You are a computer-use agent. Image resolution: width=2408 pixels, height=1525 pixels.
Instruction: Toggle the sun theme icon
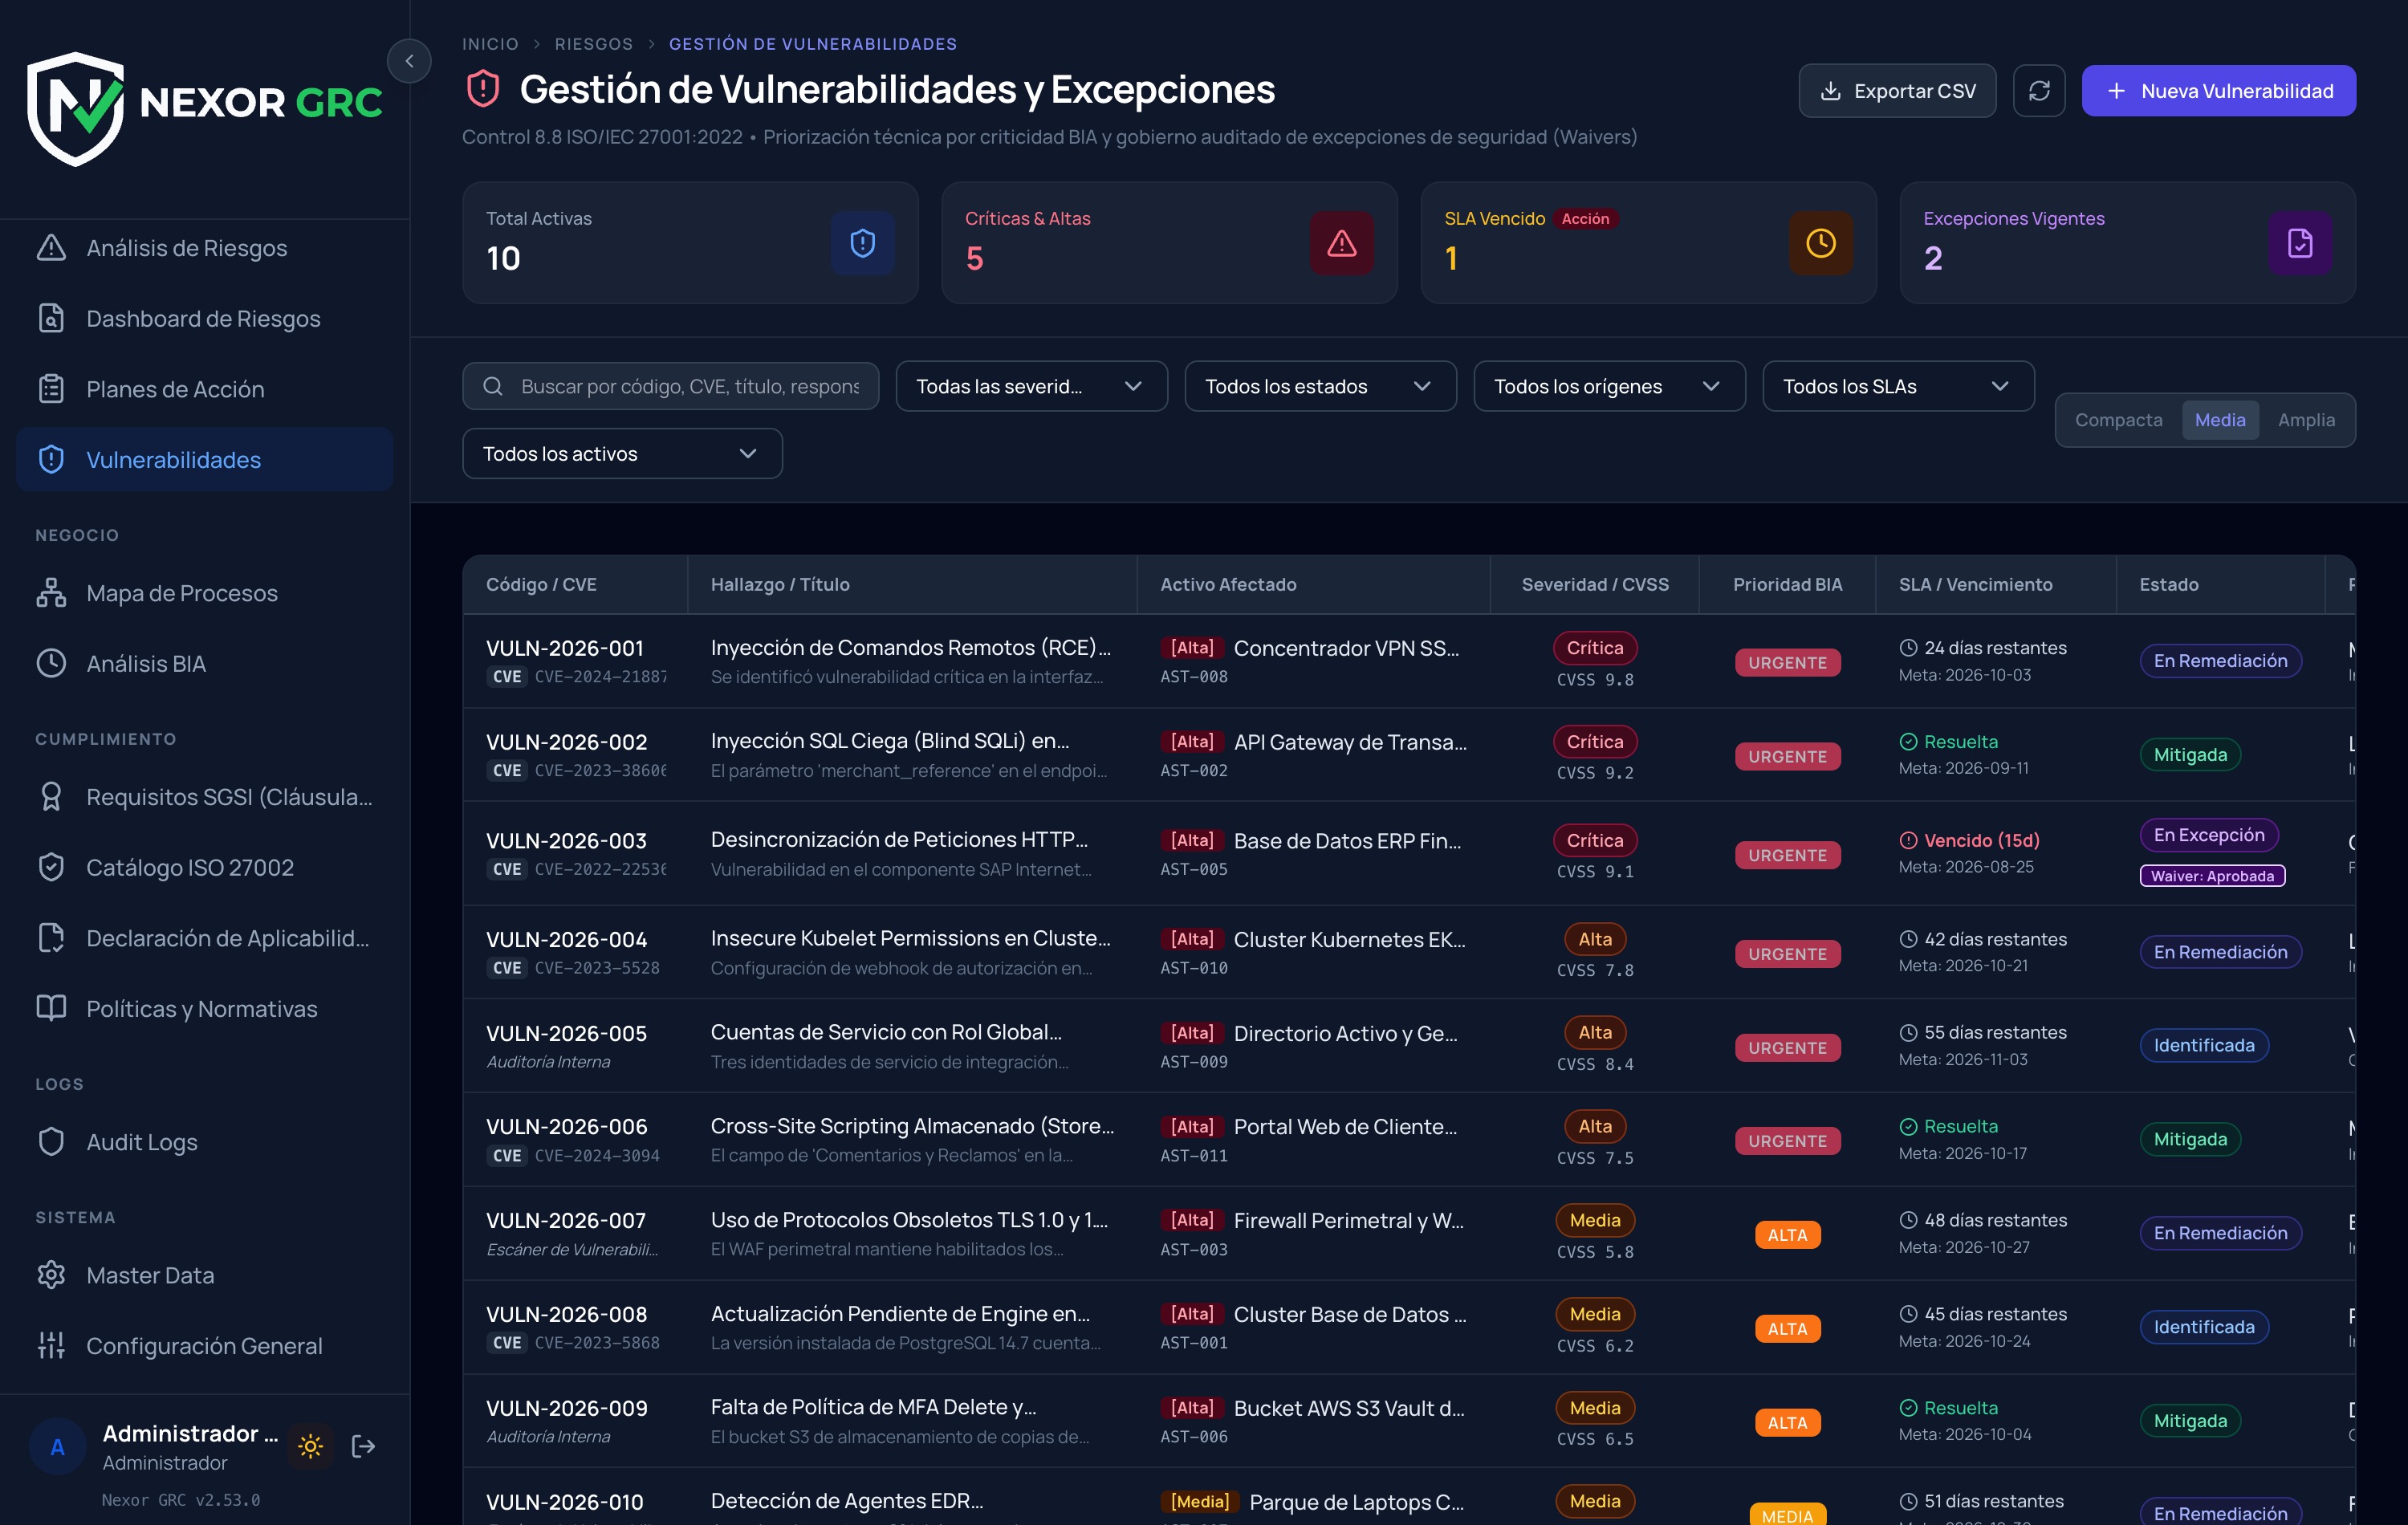[x=310, y=1446]
